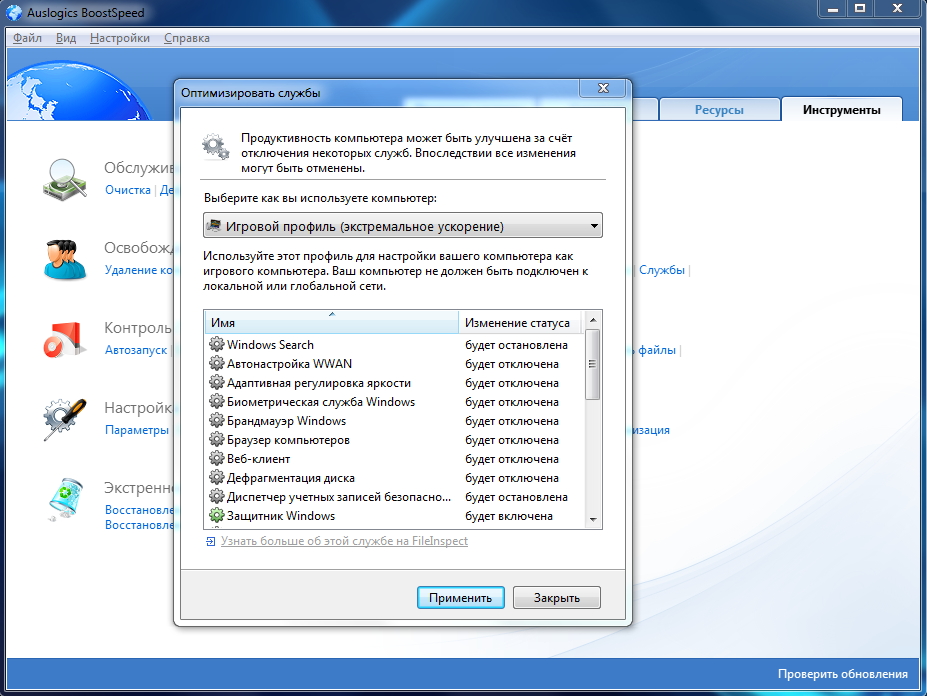Select the Адаптивная регулировка яркости row
The height and width of the screenshot is (696, 927).
[394, 383]
